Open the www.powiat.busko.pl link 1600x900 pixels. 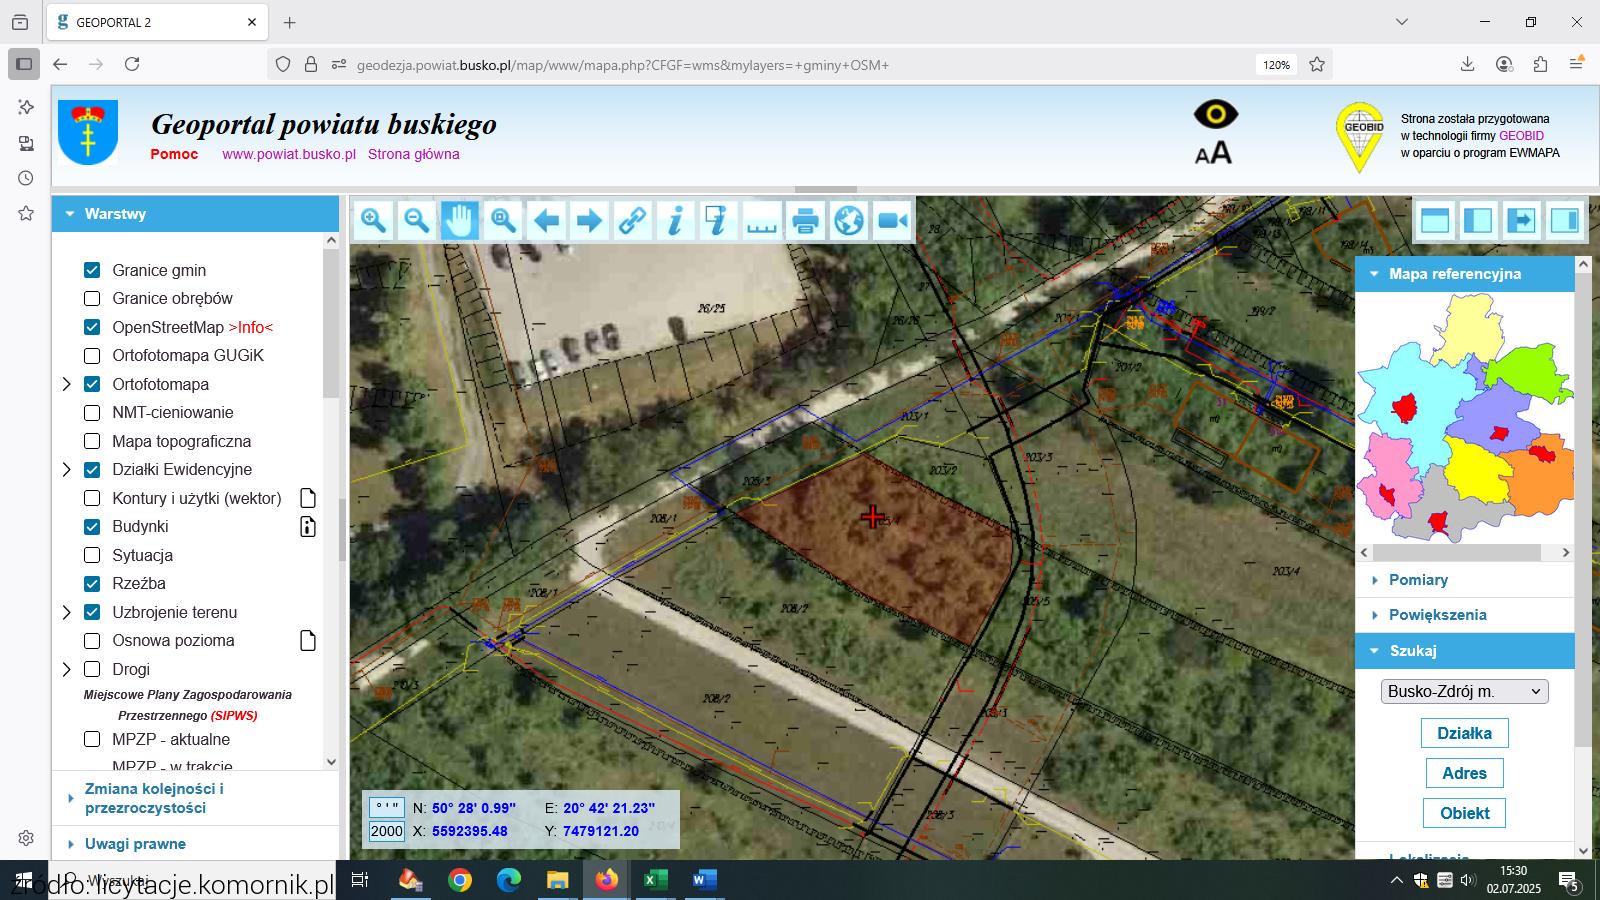[289, 154]
